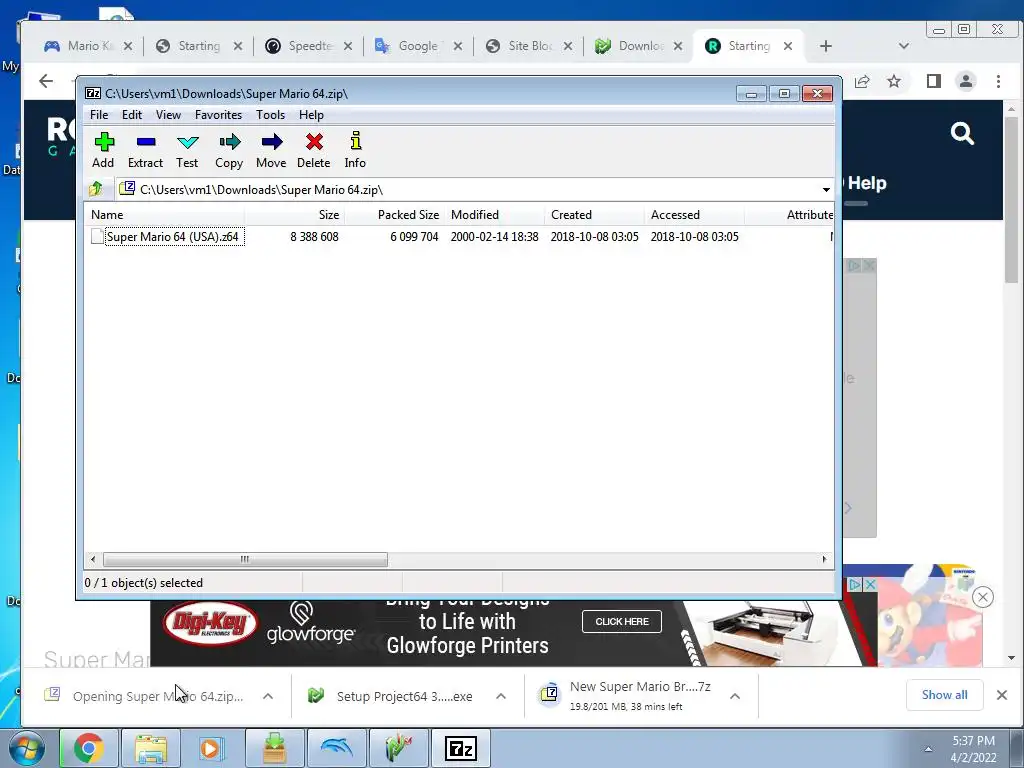
Task: Open the Setup Project64 exe download
Action: click(392, 696)
